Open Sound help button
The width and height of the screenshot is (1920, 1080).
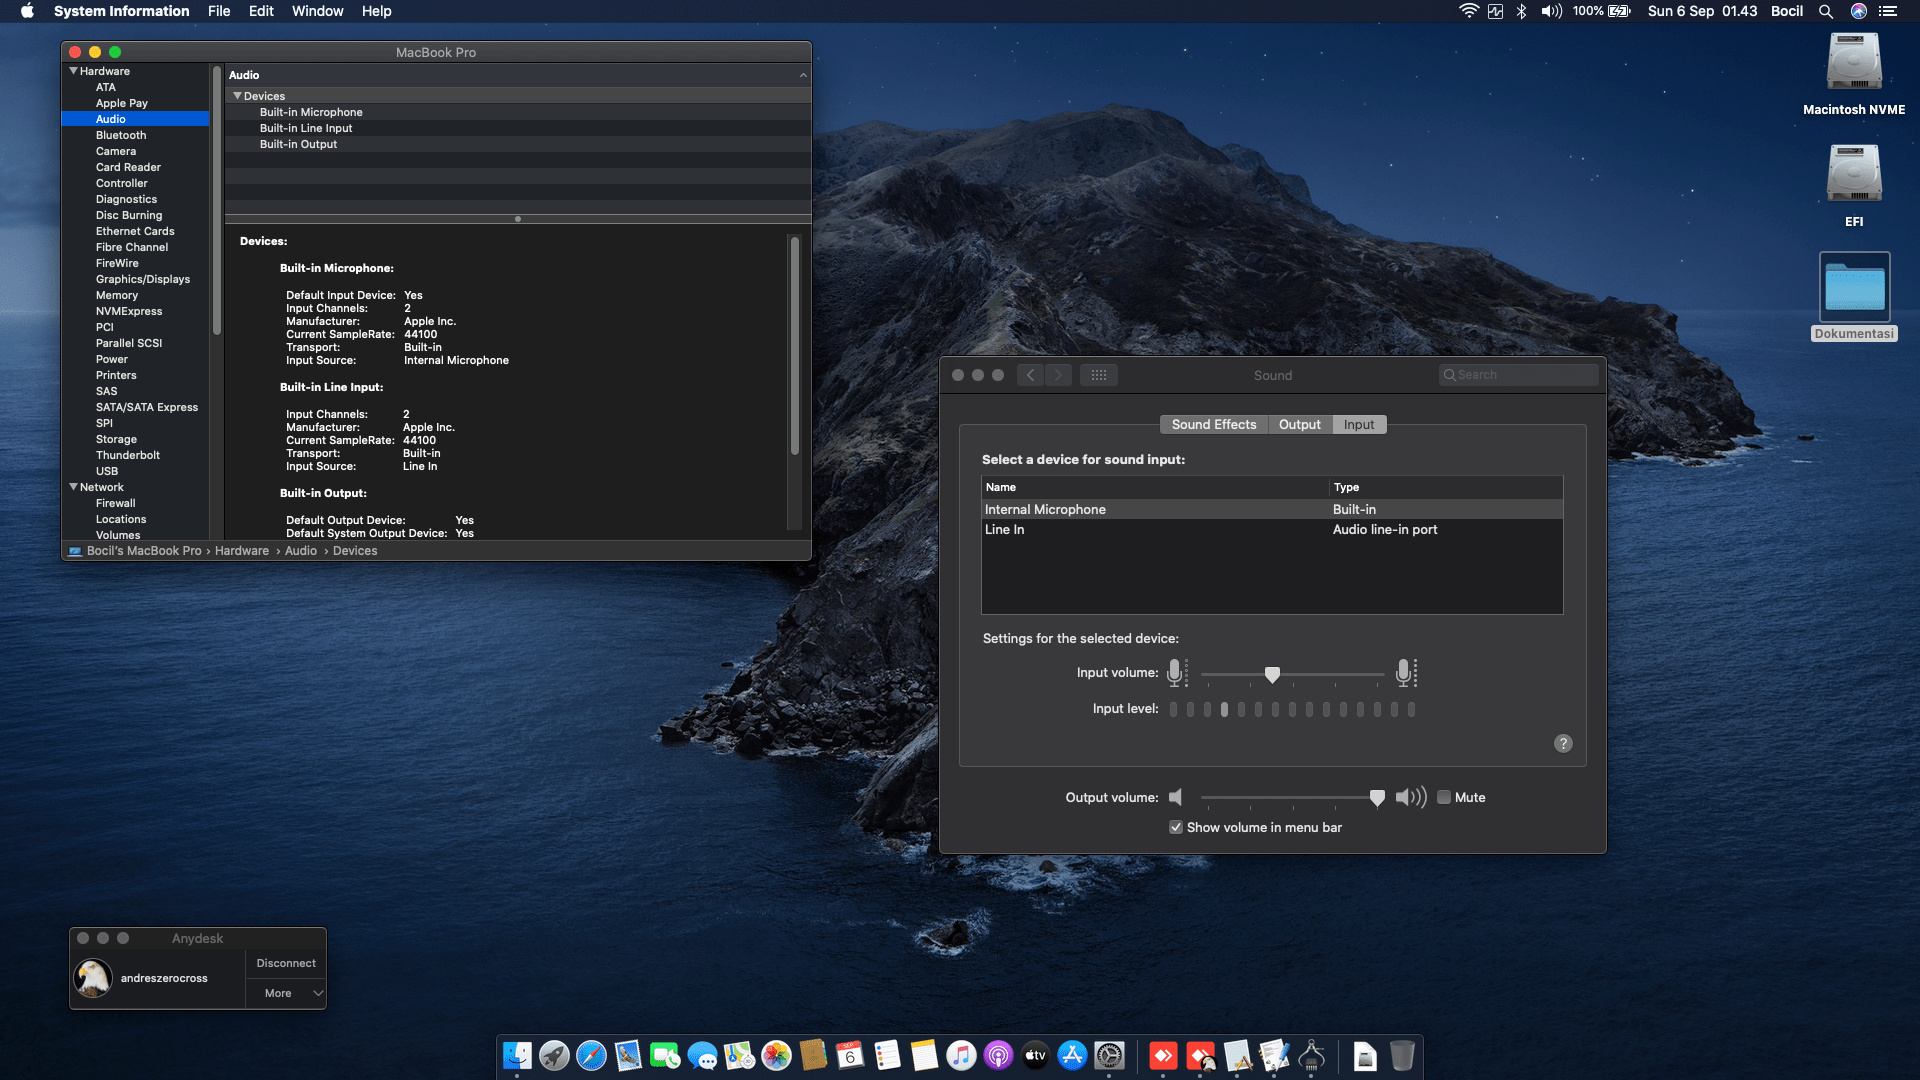tap(1563, 743)
